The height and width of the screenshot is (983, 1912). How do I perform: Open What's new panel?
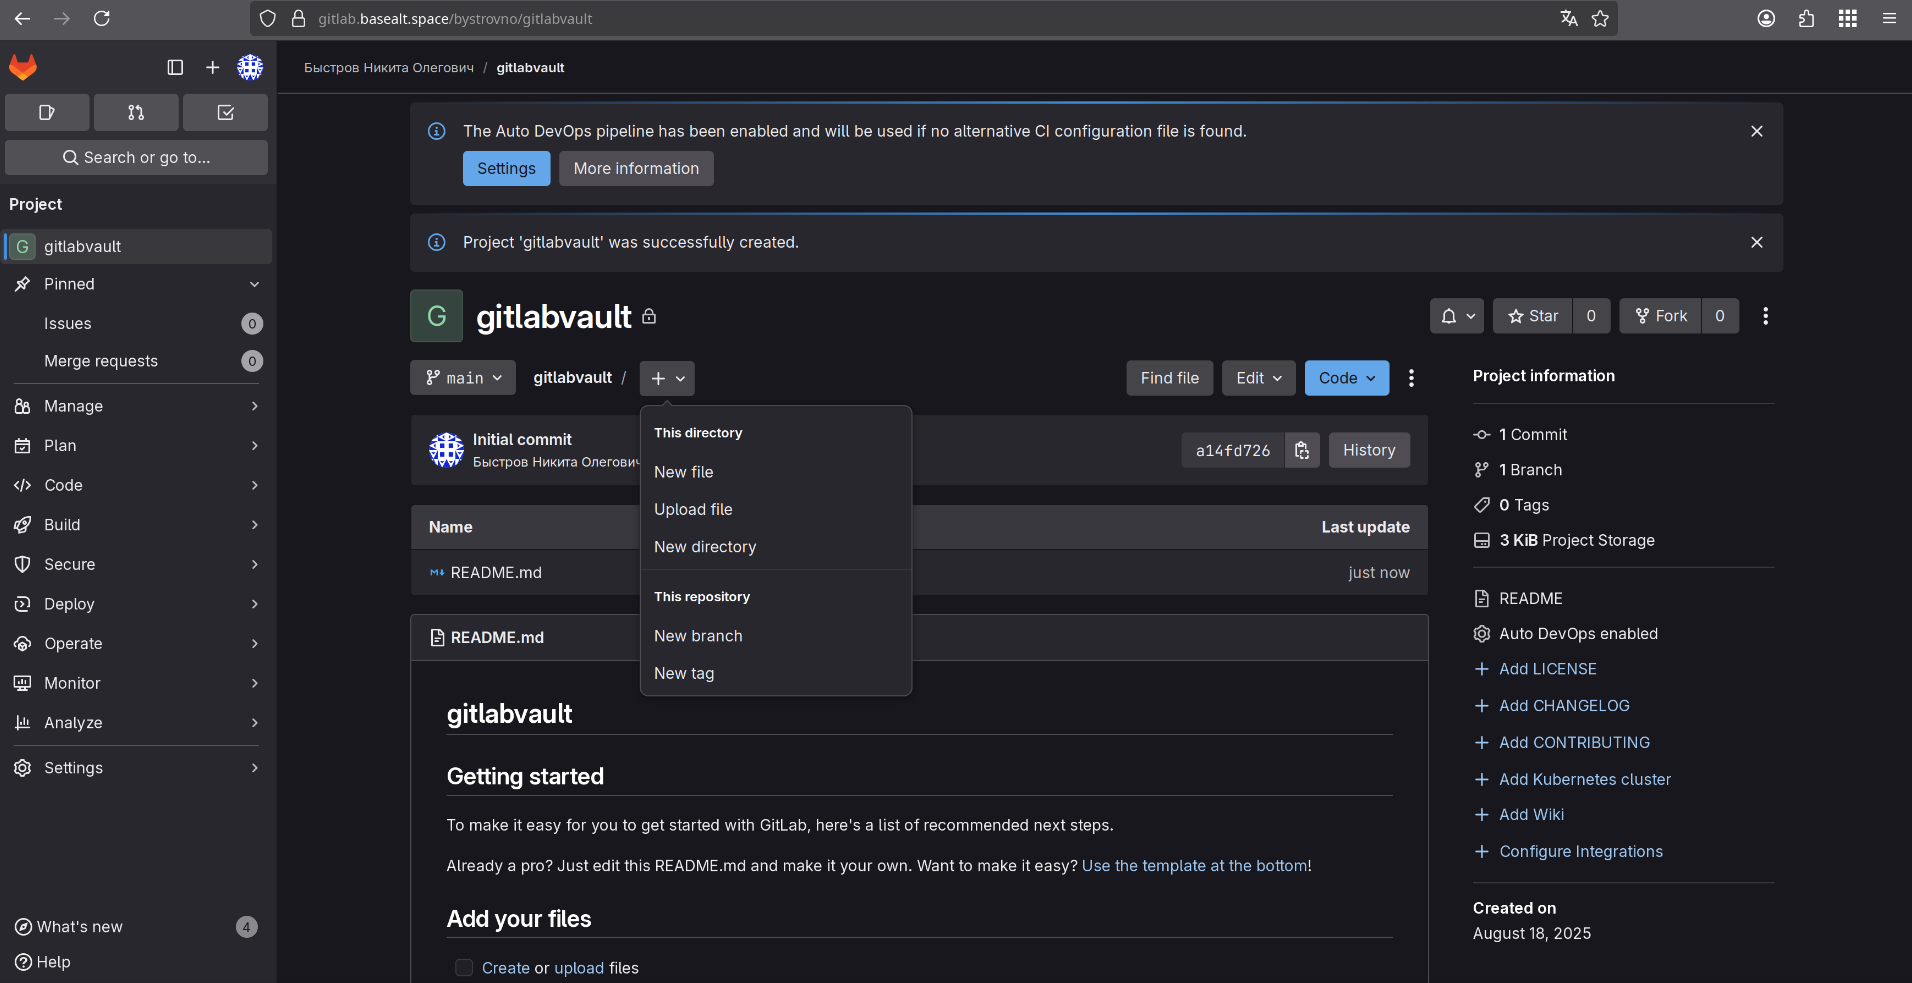click(136, 927)
